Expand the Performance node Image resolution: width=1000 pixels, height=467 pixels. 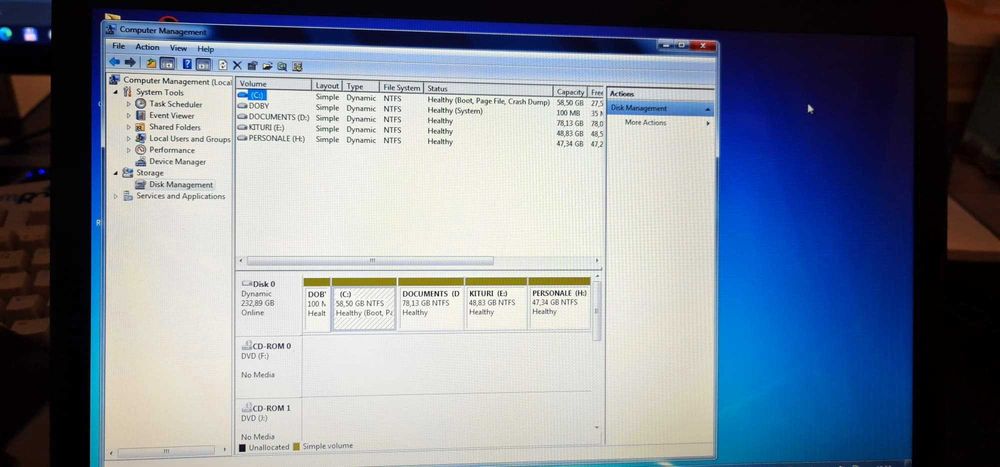point(129,150)
